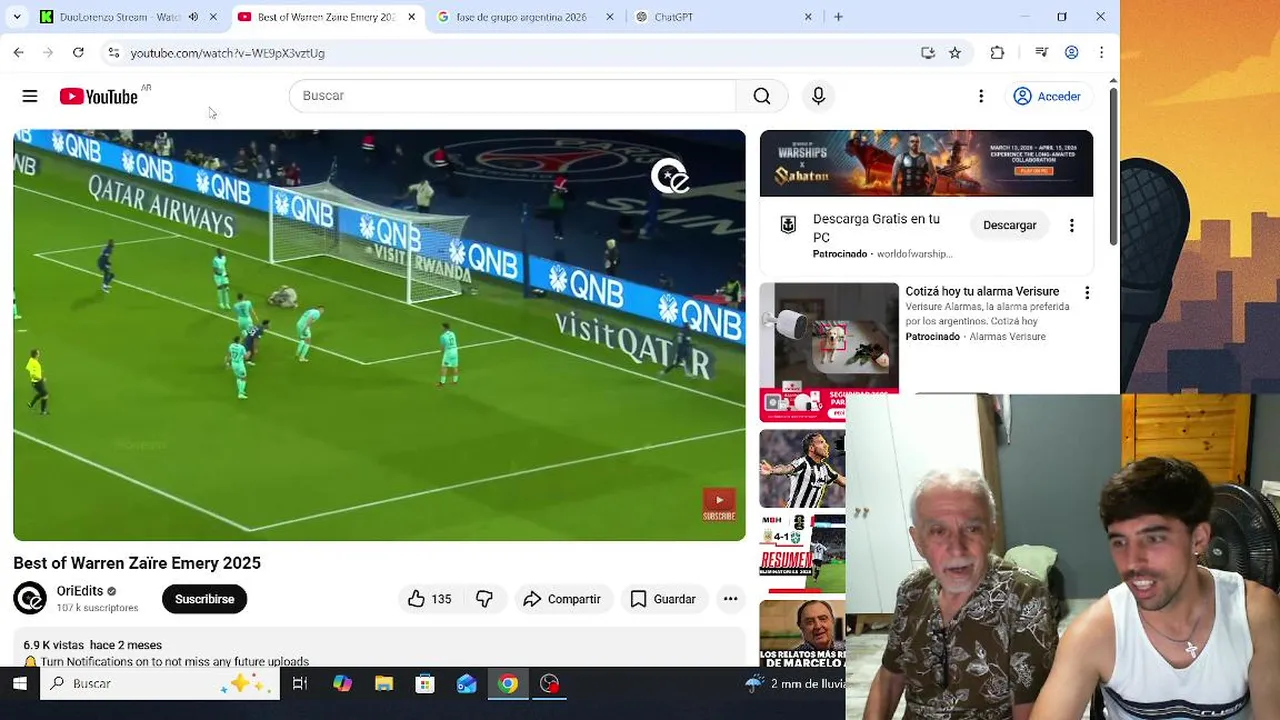Open the Verisure camera ad thumbnail
This screenshot has height=720, width=1280.
tap(829, 352)
